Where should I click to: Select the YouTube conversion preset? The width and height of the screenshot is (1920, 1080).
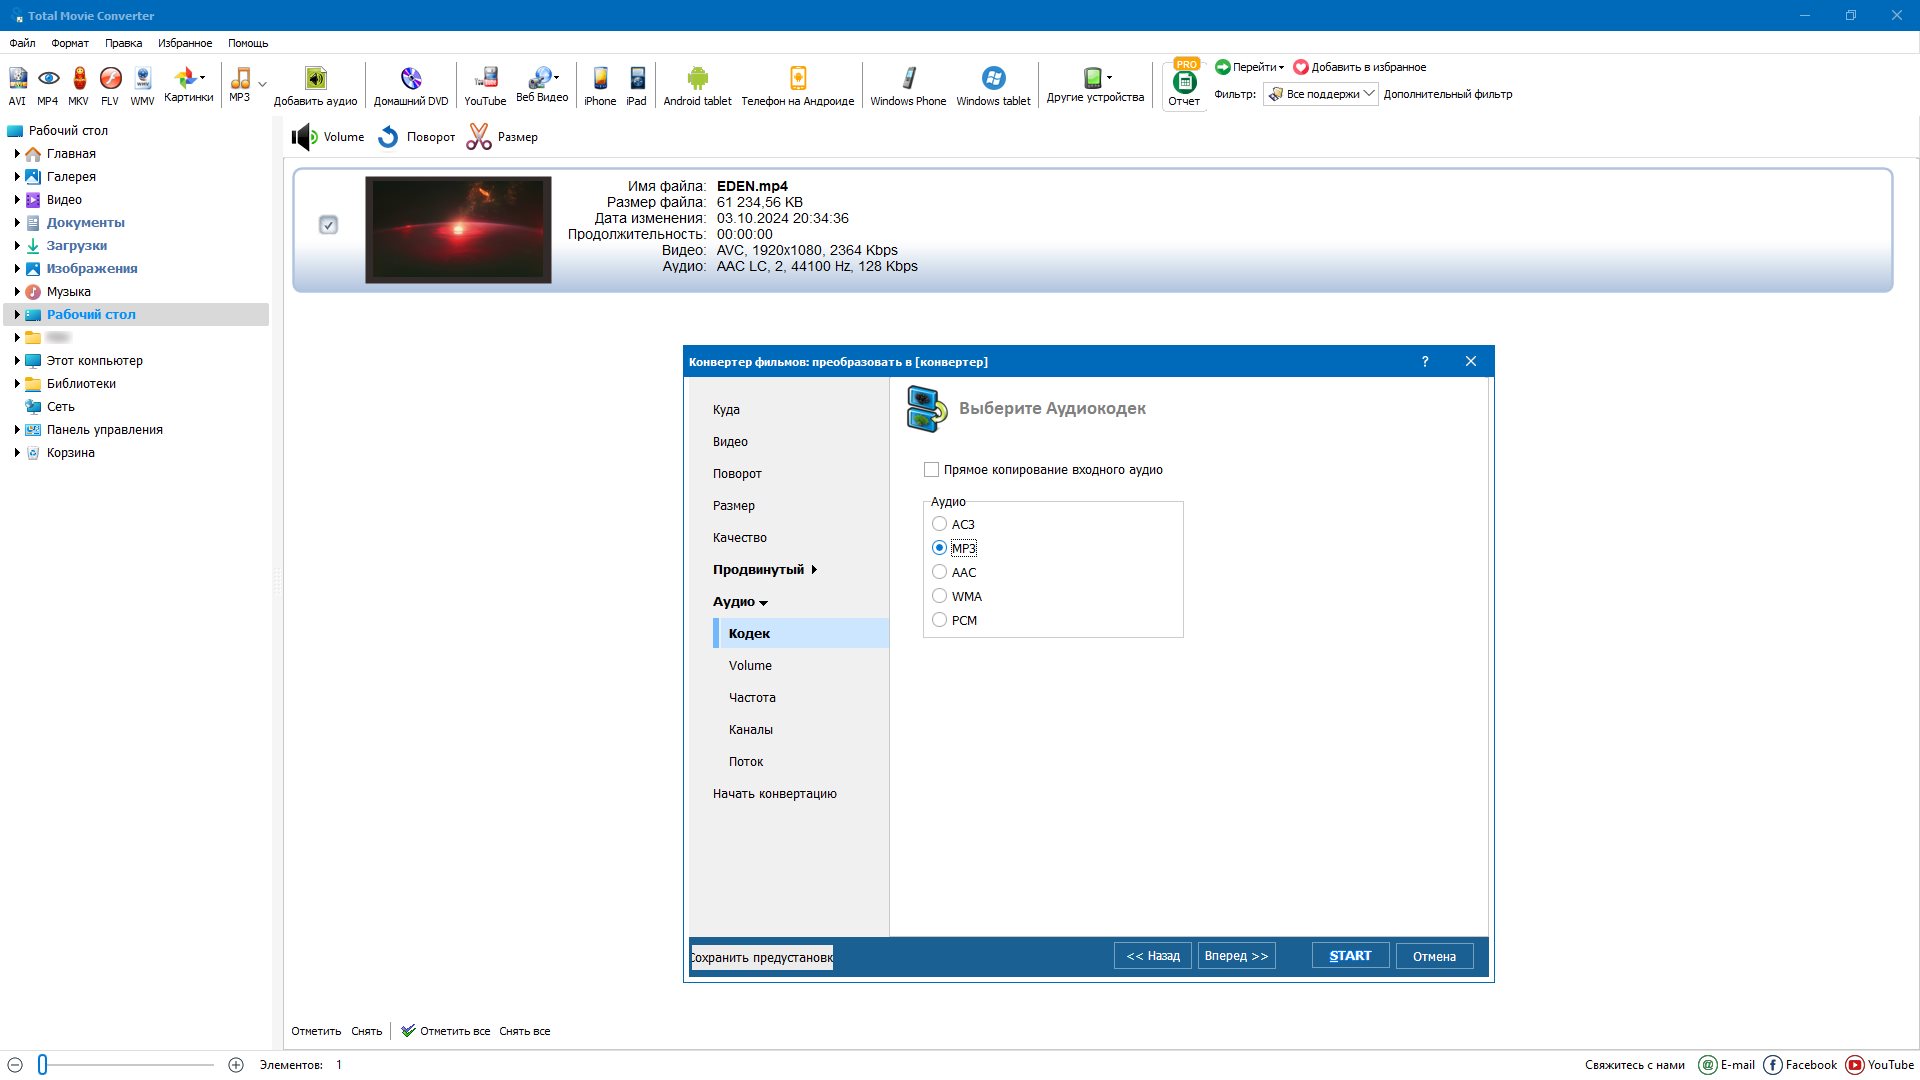click(485, 85)
